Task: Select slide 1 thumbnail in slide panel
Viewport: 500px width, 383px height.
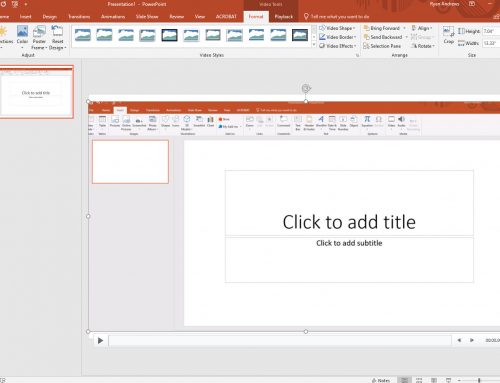Action: [36, 92]
